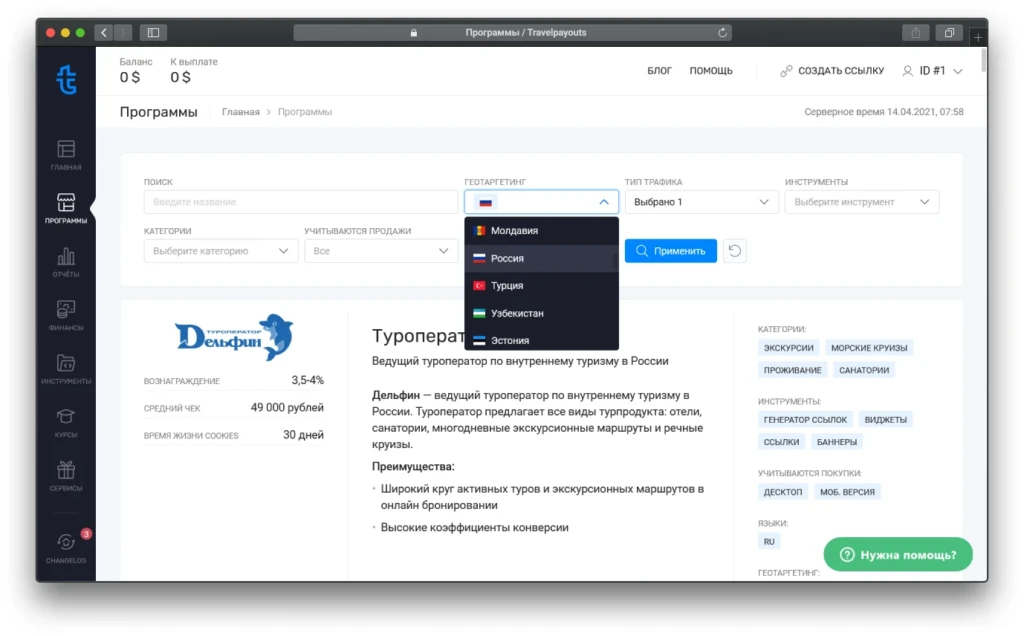
Task: Click the Поиск name input field
Action: pyautogui.click(x=301, y=202)
